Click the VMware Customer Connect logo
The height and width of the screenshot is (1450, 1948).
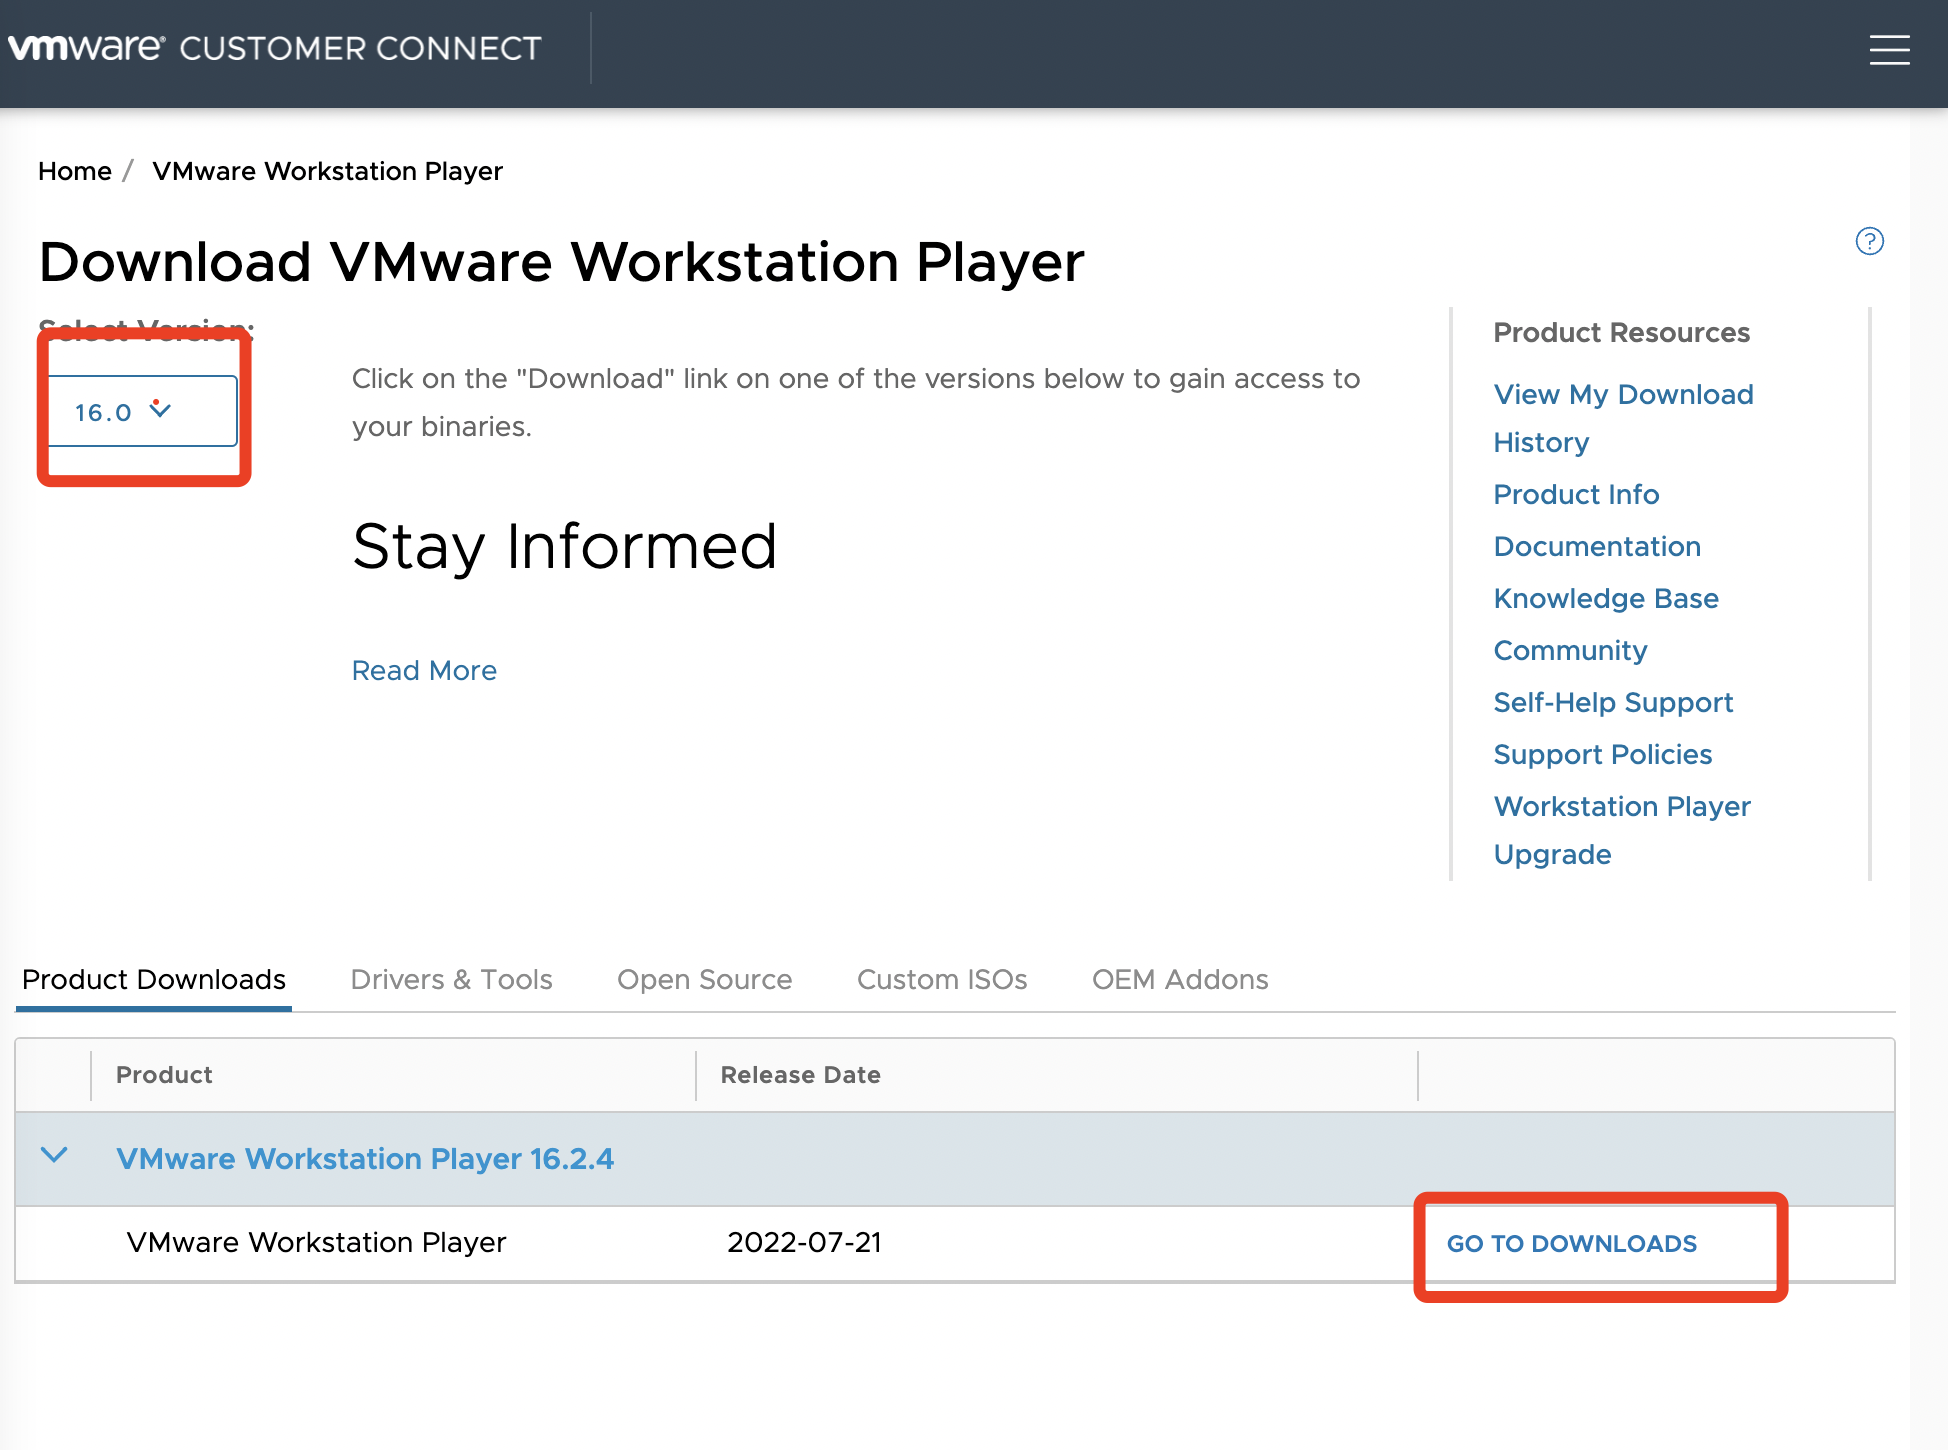coord(274,48)
